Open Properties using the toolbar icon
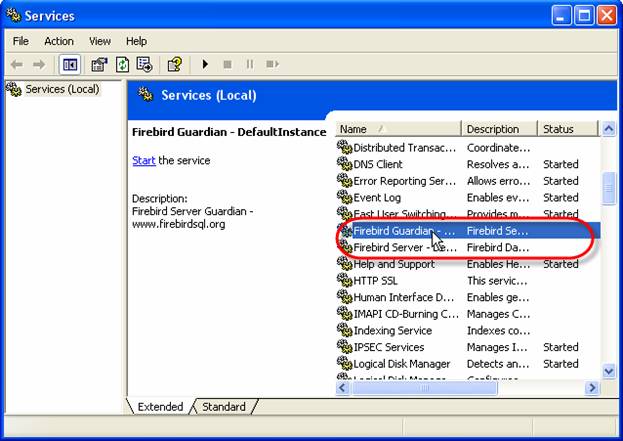The width and height of the screenshot is (623, 441). click(99, 65)
